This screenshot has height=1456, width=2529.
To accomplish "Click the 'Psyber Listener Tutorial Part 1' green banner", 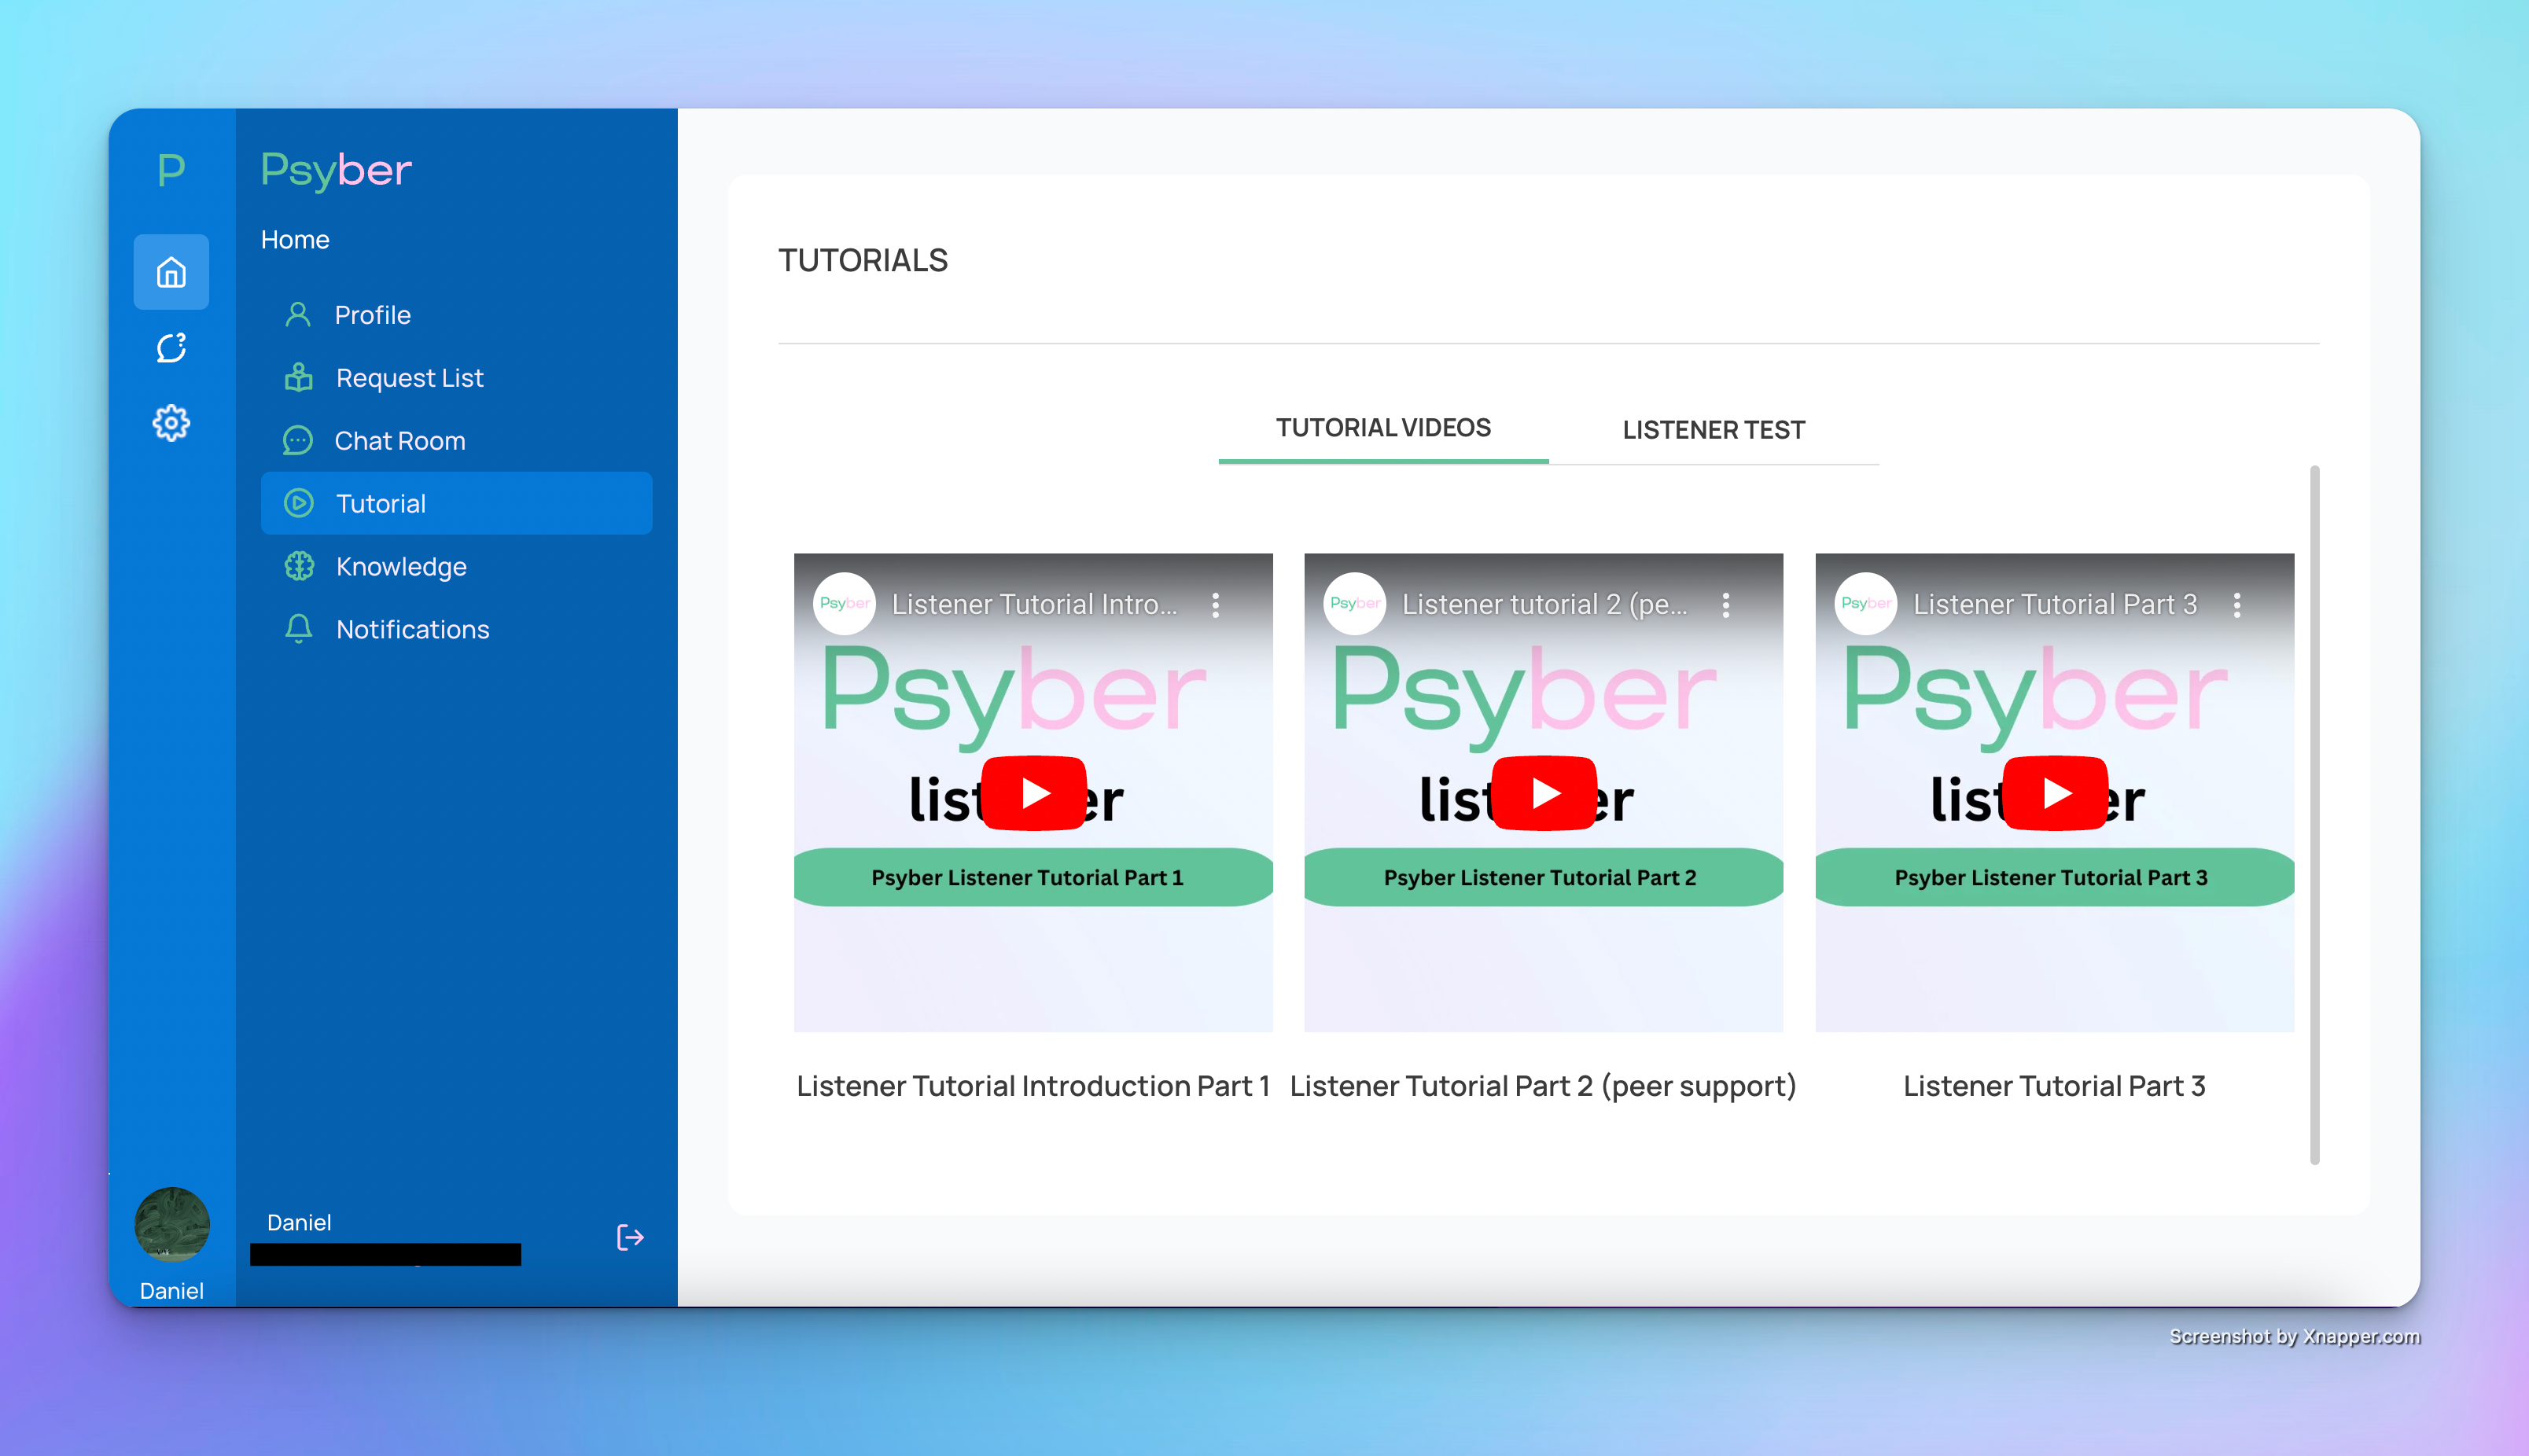I will pyautogui.click(x=1033, y=877).
